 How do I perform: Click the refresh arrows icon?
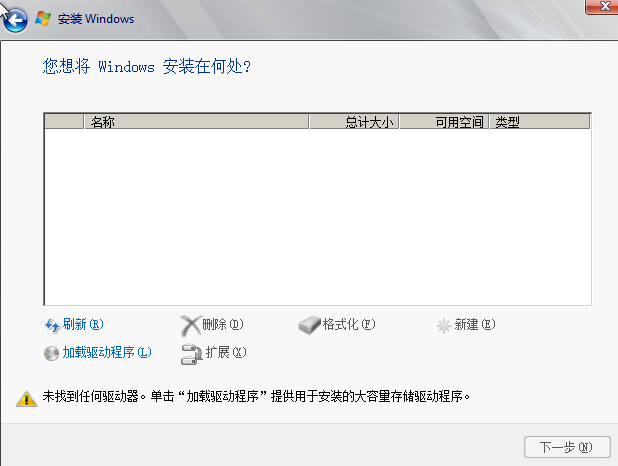point(52,325)
